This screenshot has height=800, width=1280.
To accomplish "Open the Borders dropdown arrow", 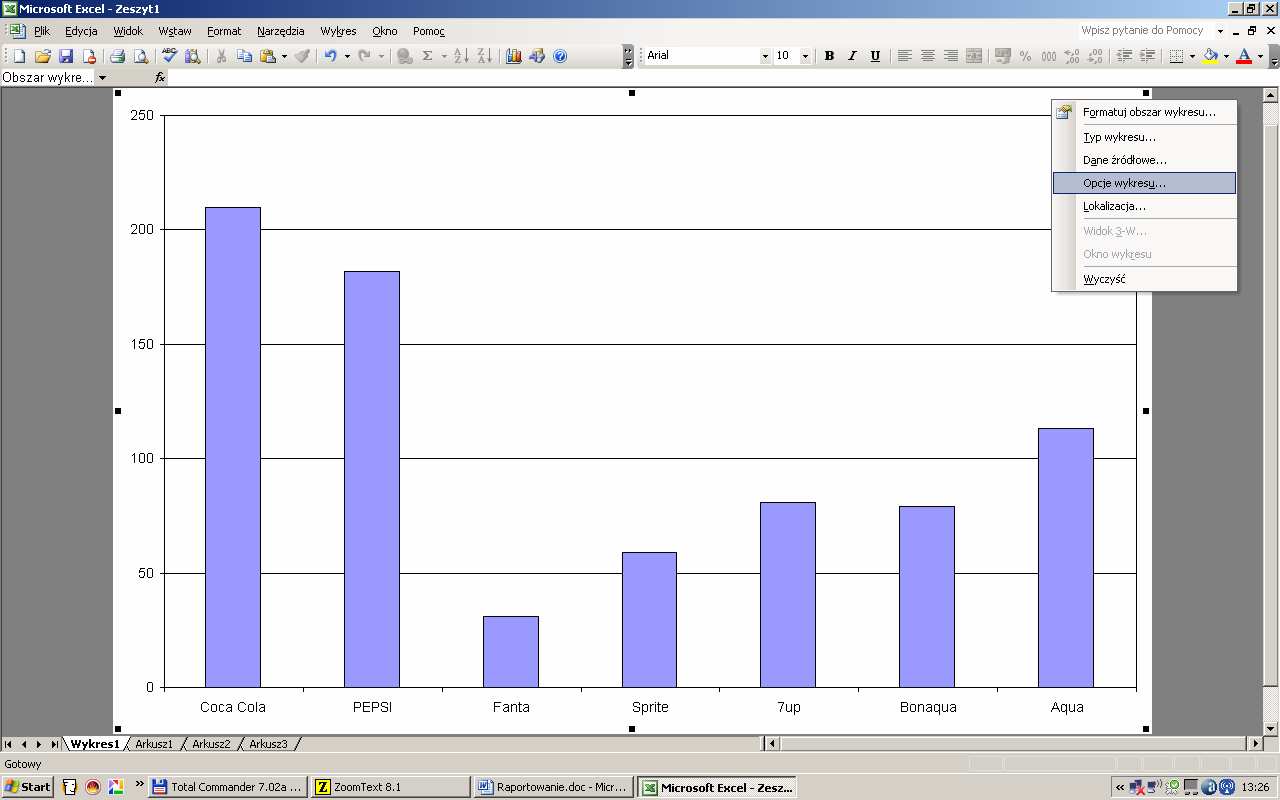I will 1193,56.
